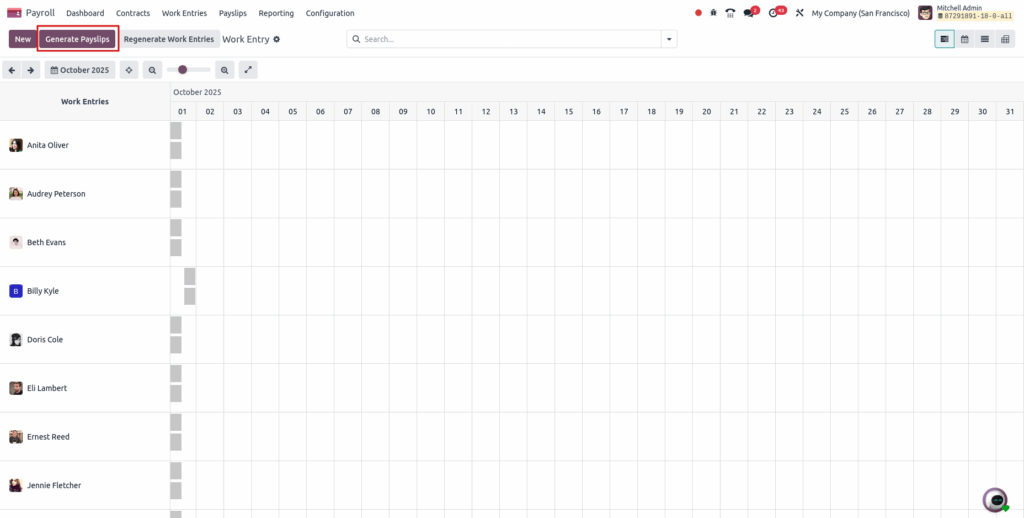Open the live chat bubble widget
Image resolution: width=1024 pixels, height=518 pixels.
996,500
